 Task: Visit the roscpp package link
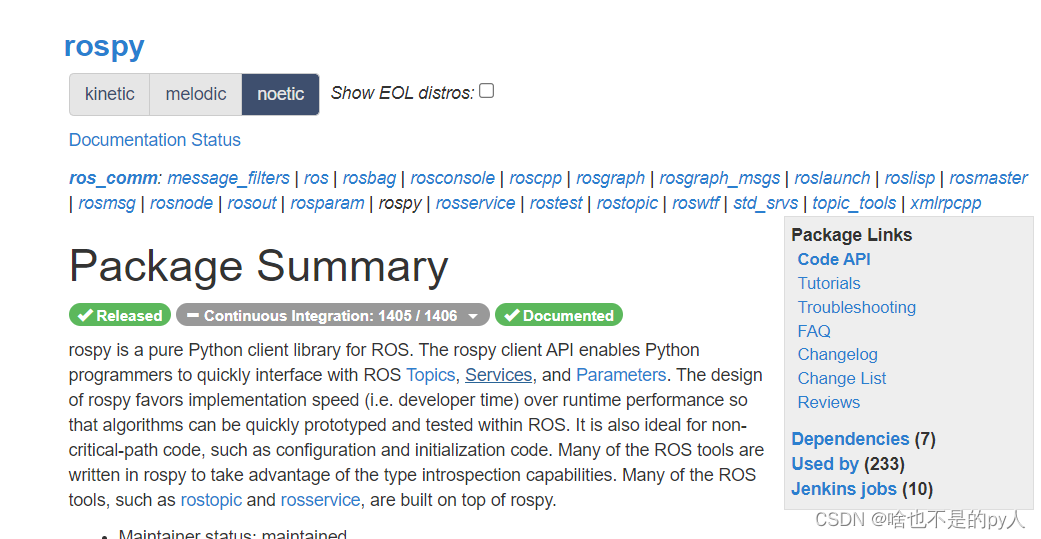[x=535, y=178]
